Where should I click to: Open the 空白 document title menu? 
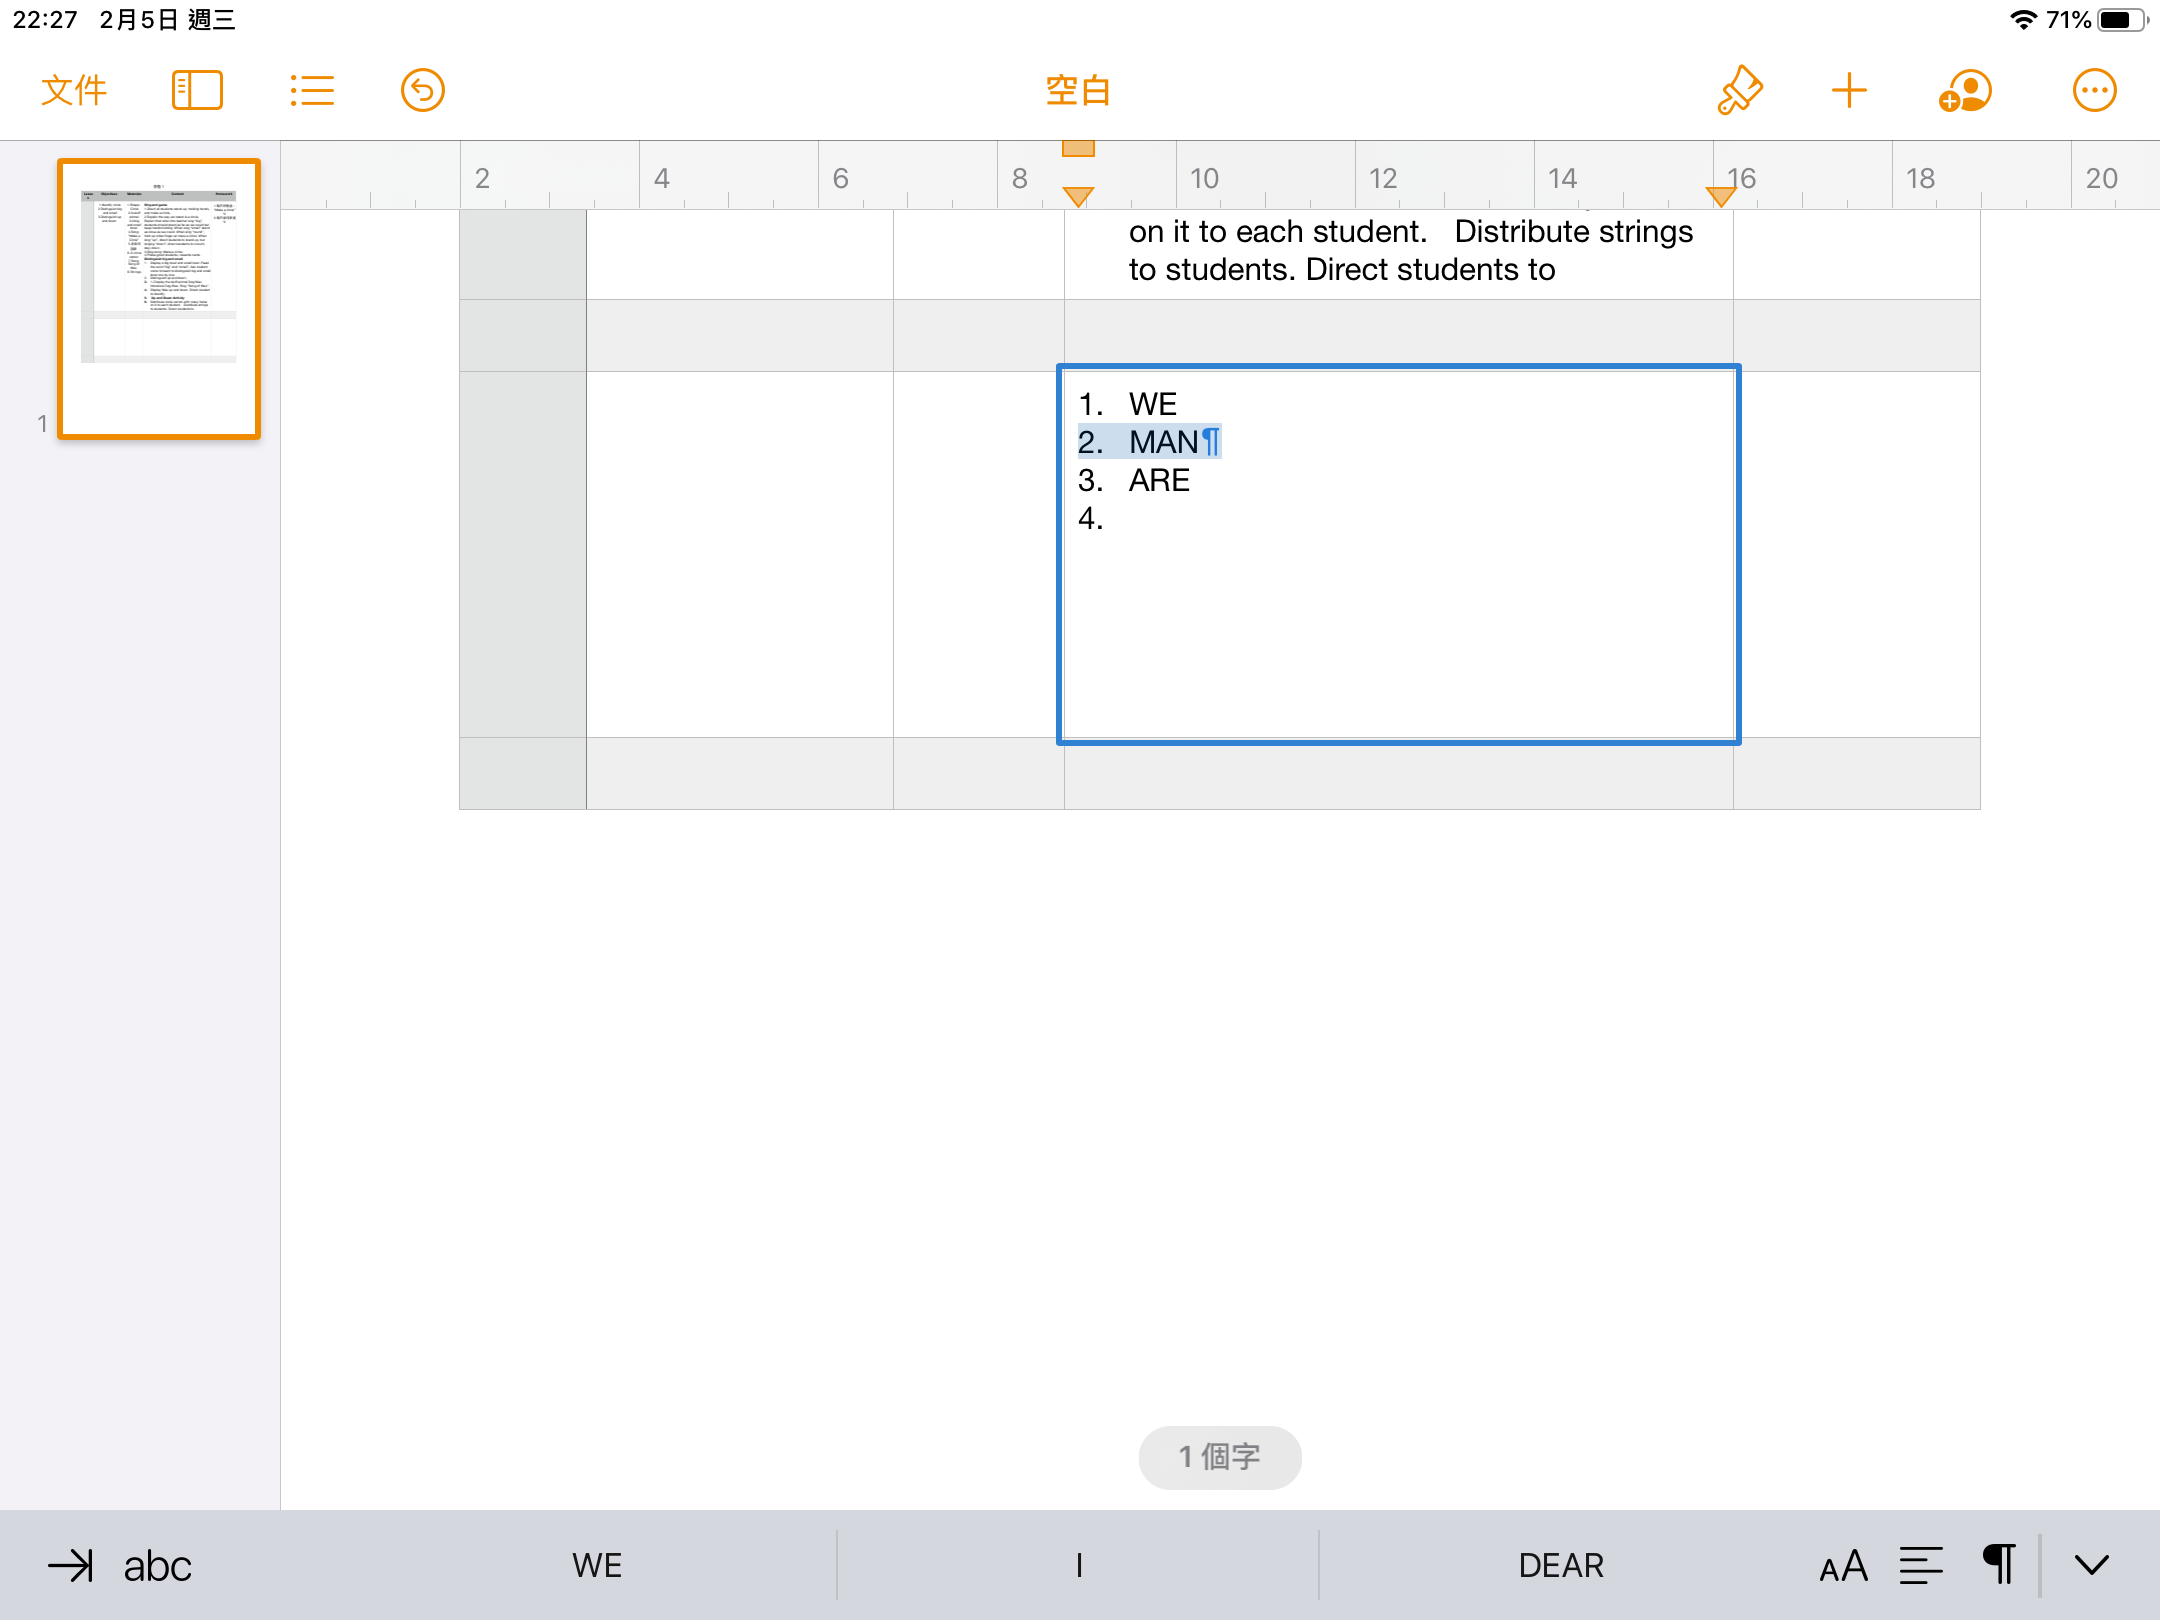1078,90
